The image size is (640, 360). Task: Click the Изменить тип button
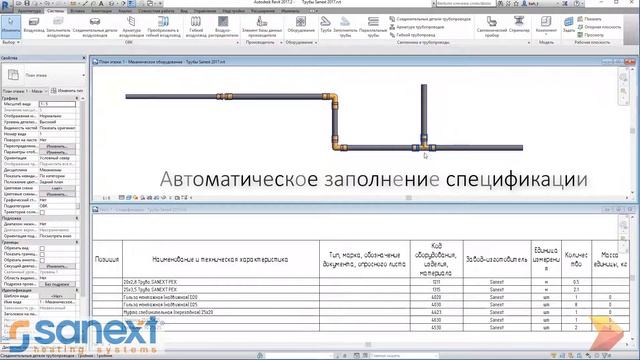pos(67,91)
